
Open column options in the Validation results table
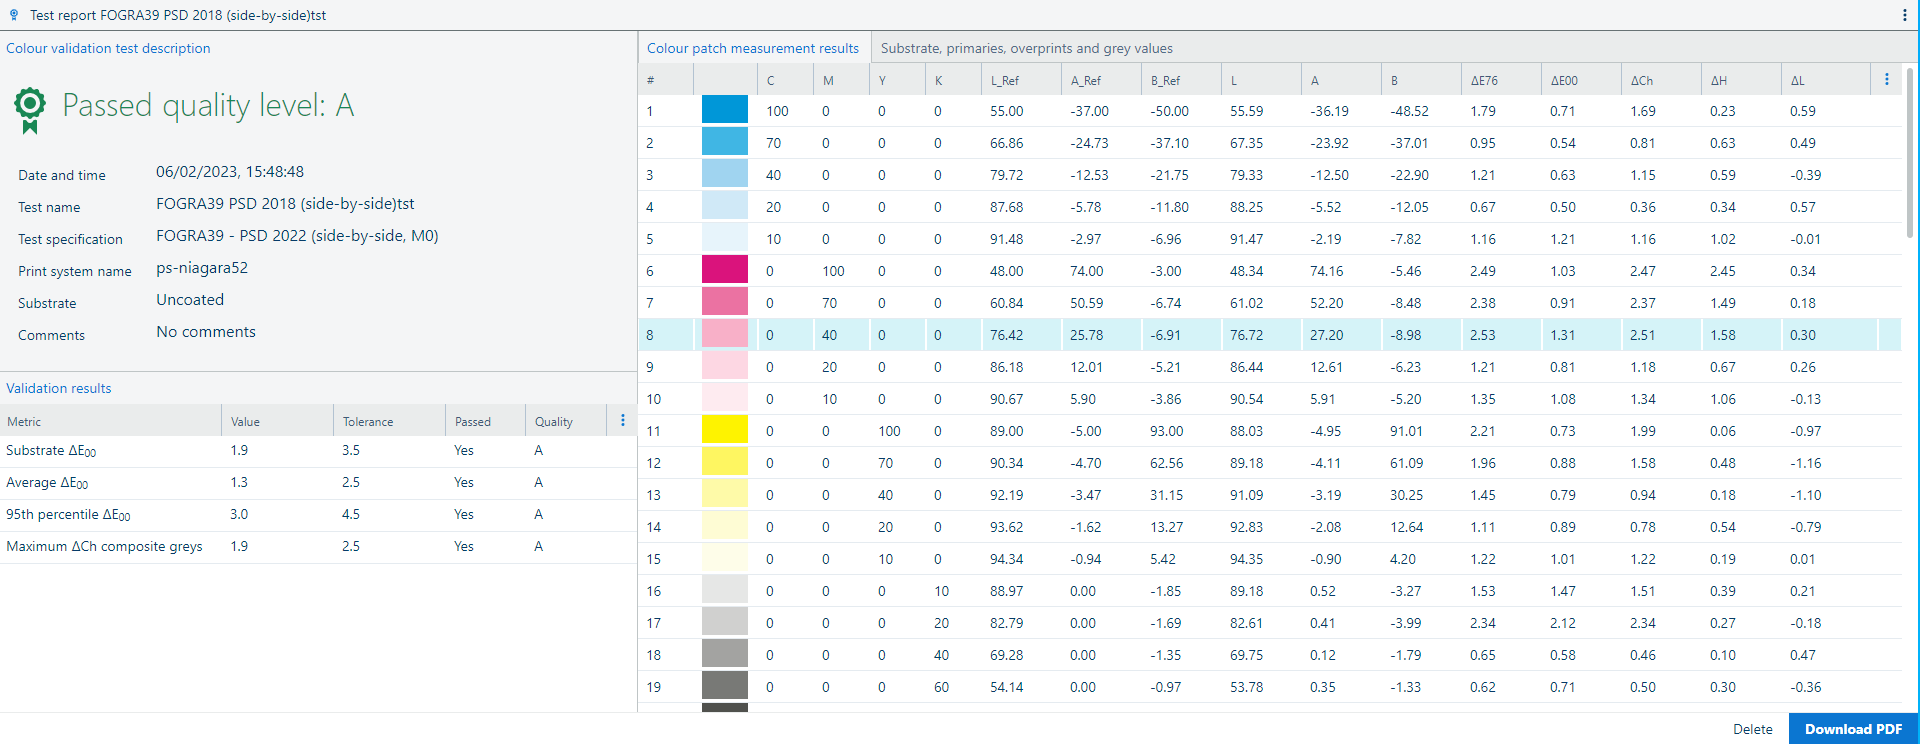(622, 421)
